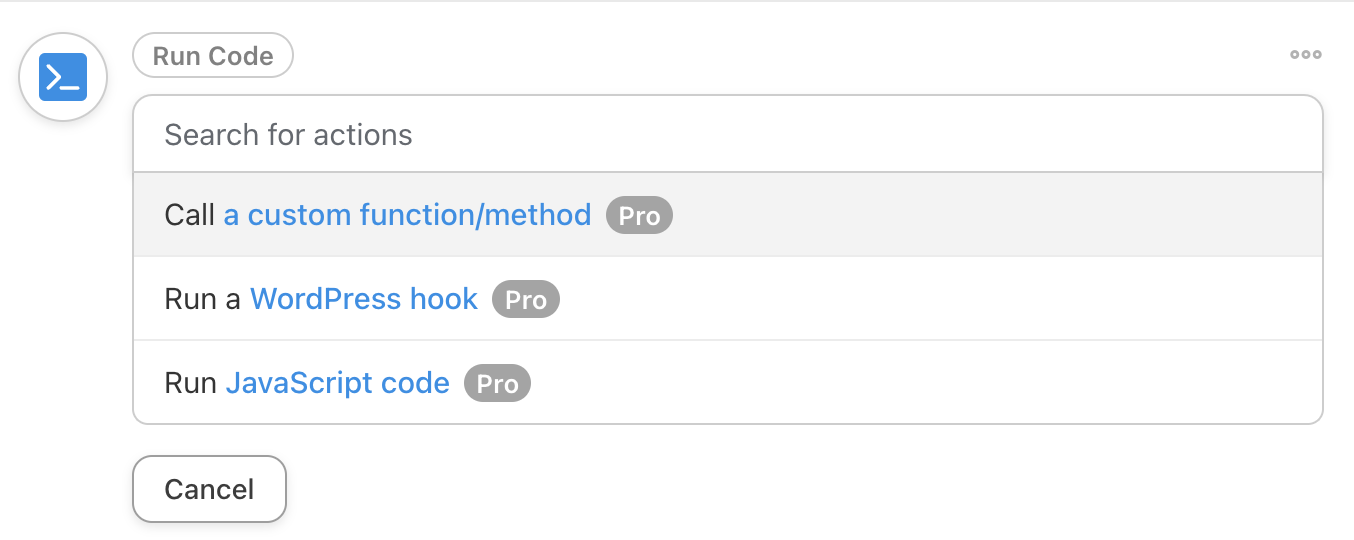Click the Pro badge beside custom function/method
1354x540 pixels.
(x=640, y=216)
